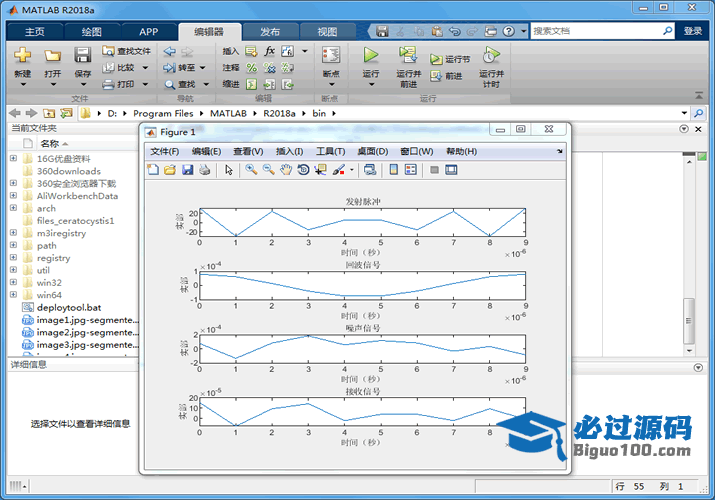Expand the 360安全浏览器下载 folder
The width and height of the screenshot is (715, 500).
click(13, 183)
